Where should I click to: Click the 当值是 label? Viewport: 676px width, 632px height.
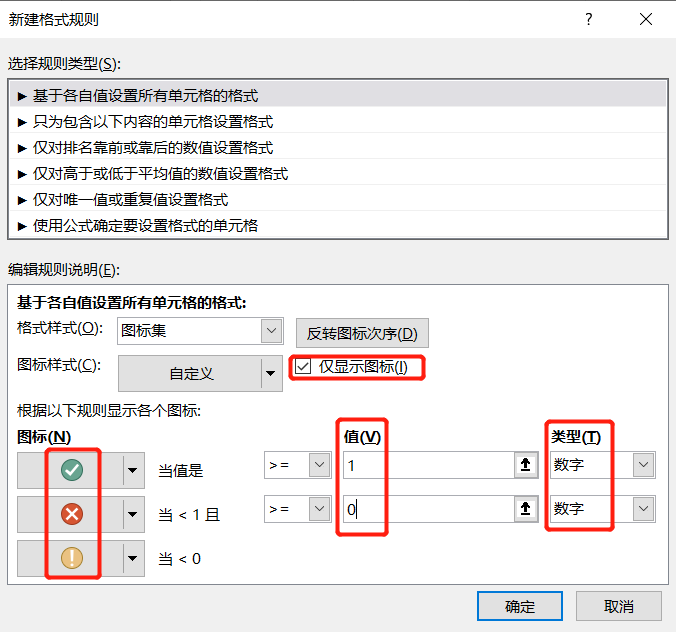[x=181, y=470]
